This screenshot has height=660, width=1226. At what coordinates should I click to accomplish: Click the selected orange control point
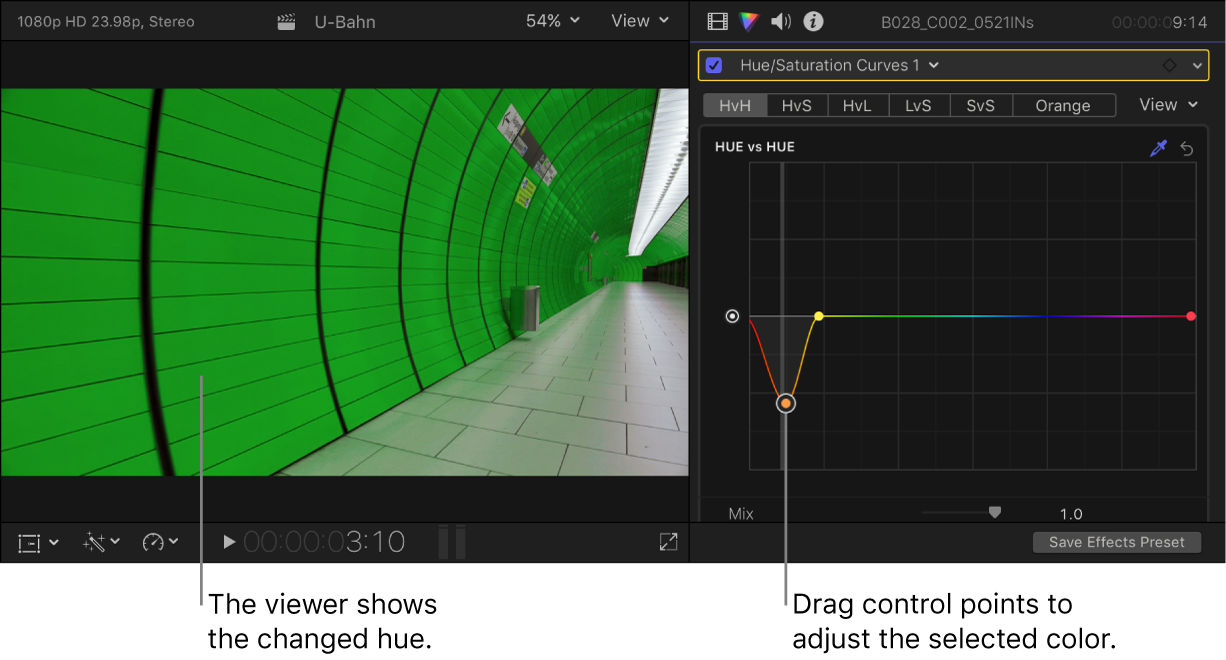tap(785, 403)
